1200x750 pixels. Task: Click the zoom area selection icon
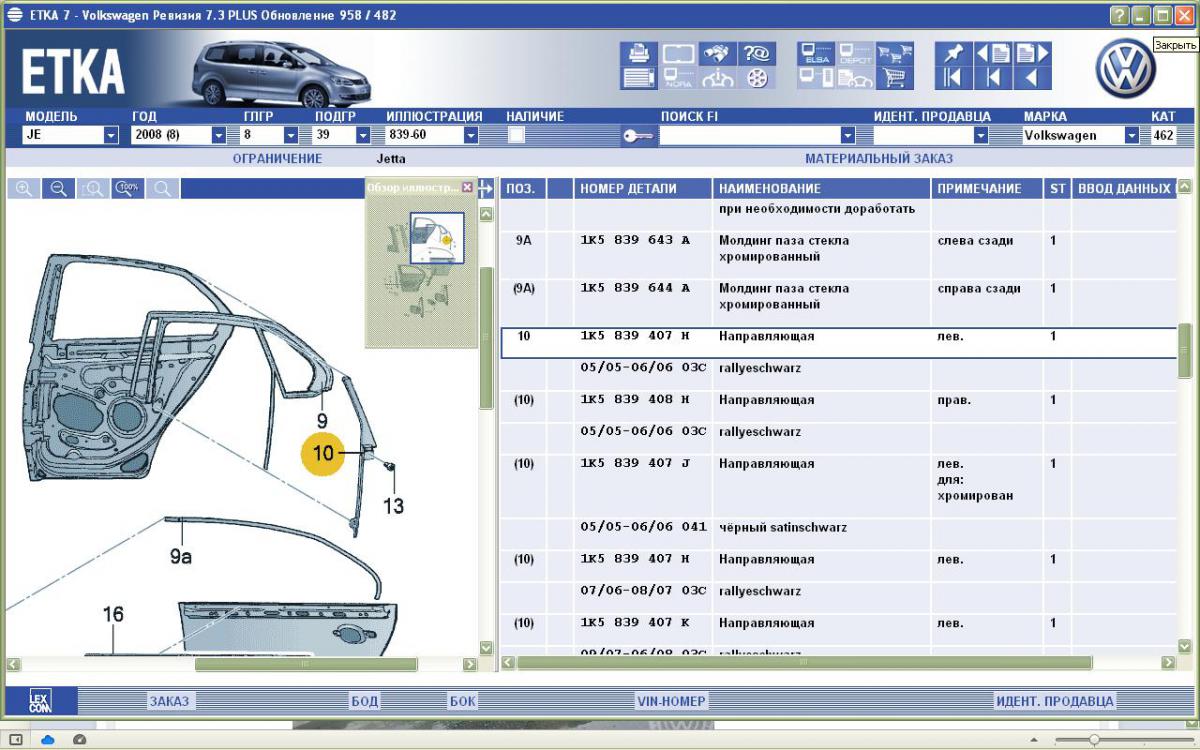point(92,189)
